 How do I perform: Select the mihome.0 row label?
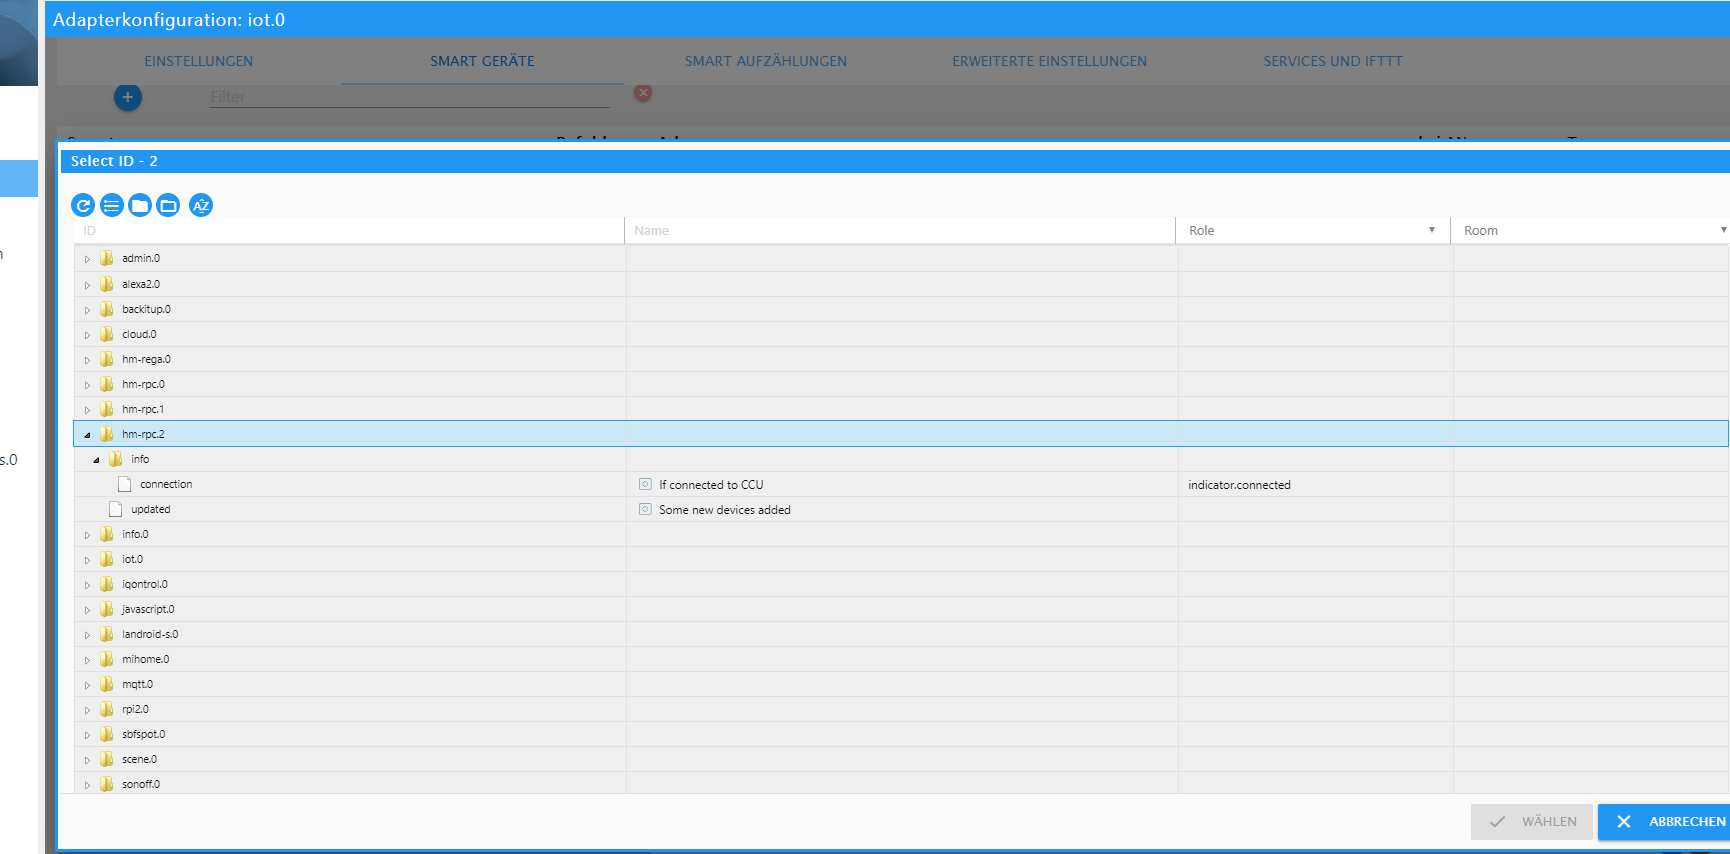(146, 659)
